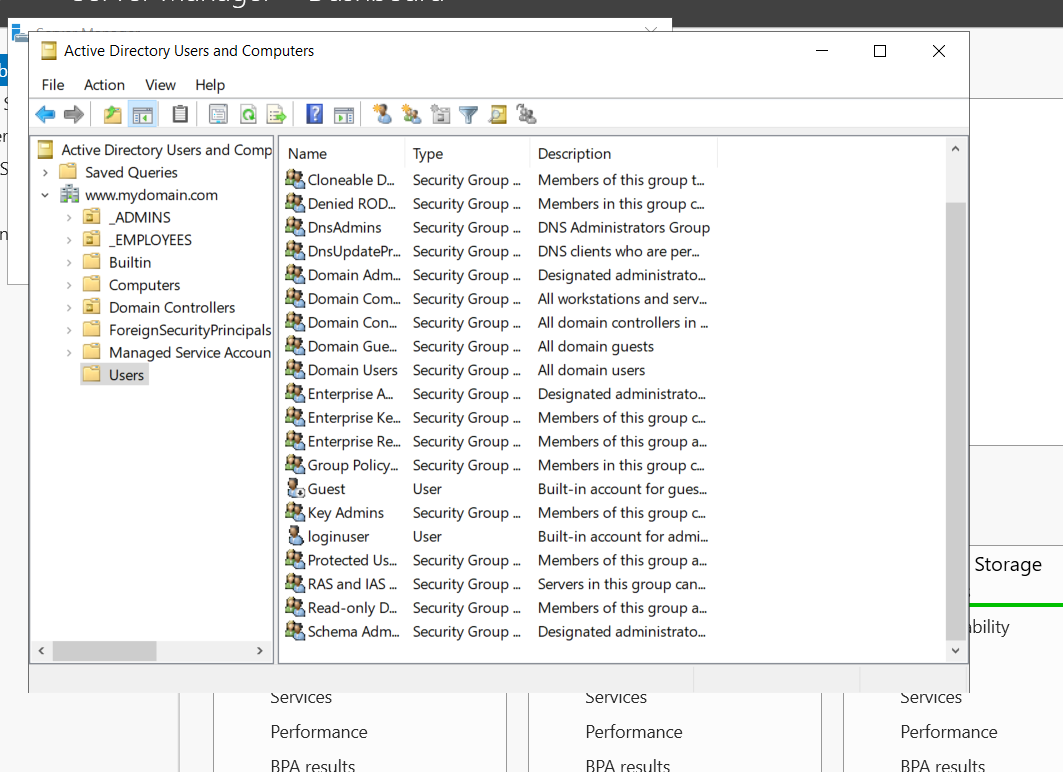Viewport: 1063px width, 772px height.
Task: Create a new organizational unit from the toolbar
Action: pos(440,114)
